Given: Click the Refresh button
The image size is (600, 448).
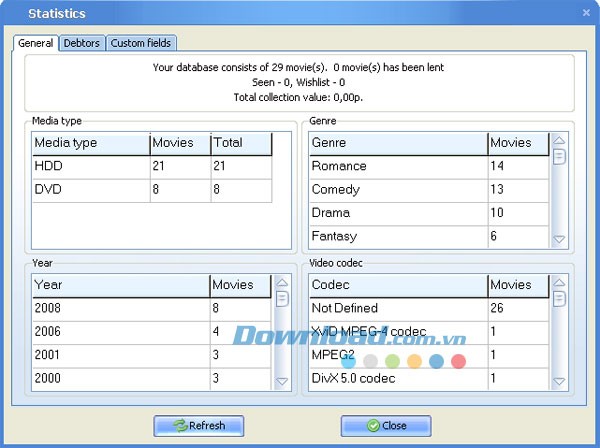Looking at the screenshot, I should 198,425.
